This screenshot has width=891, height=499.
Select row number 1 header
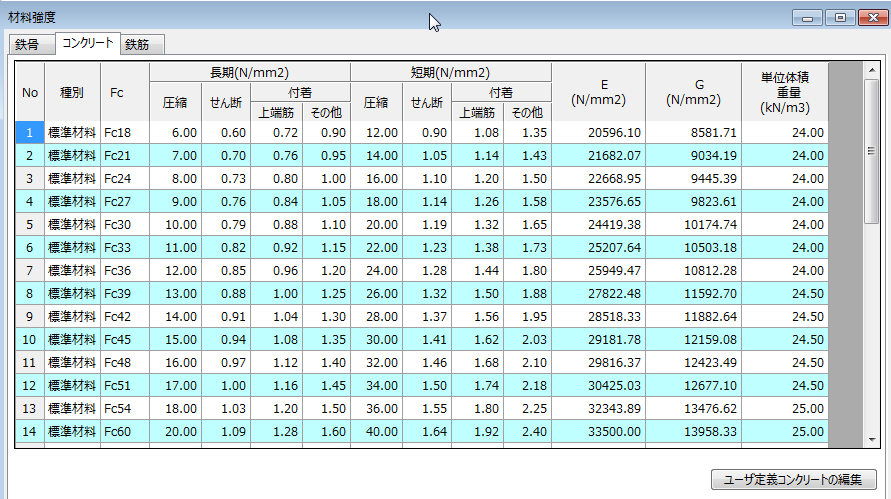coord(30,132)
